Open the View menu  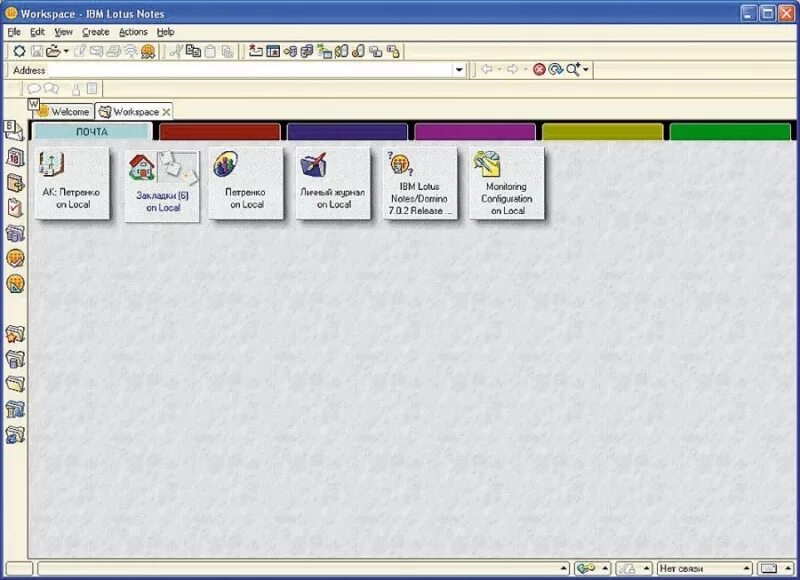[x=63, y=32]
